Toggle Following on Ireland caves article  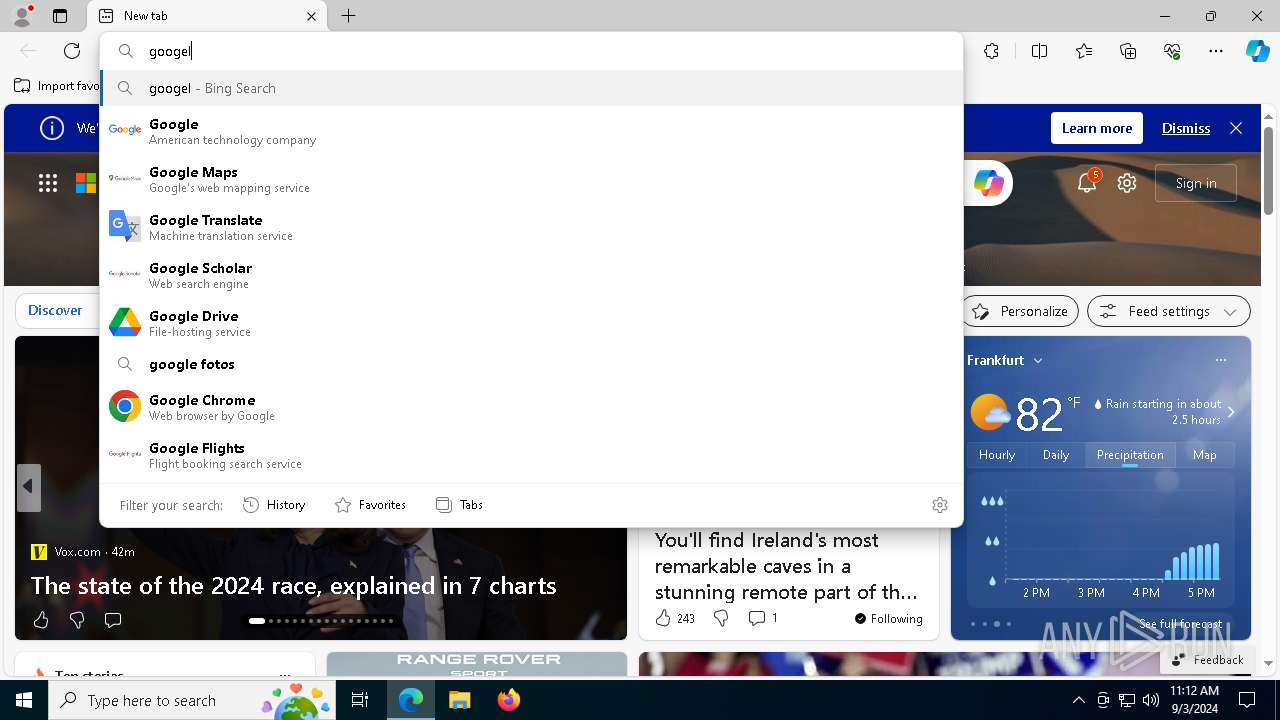point(889,619)
